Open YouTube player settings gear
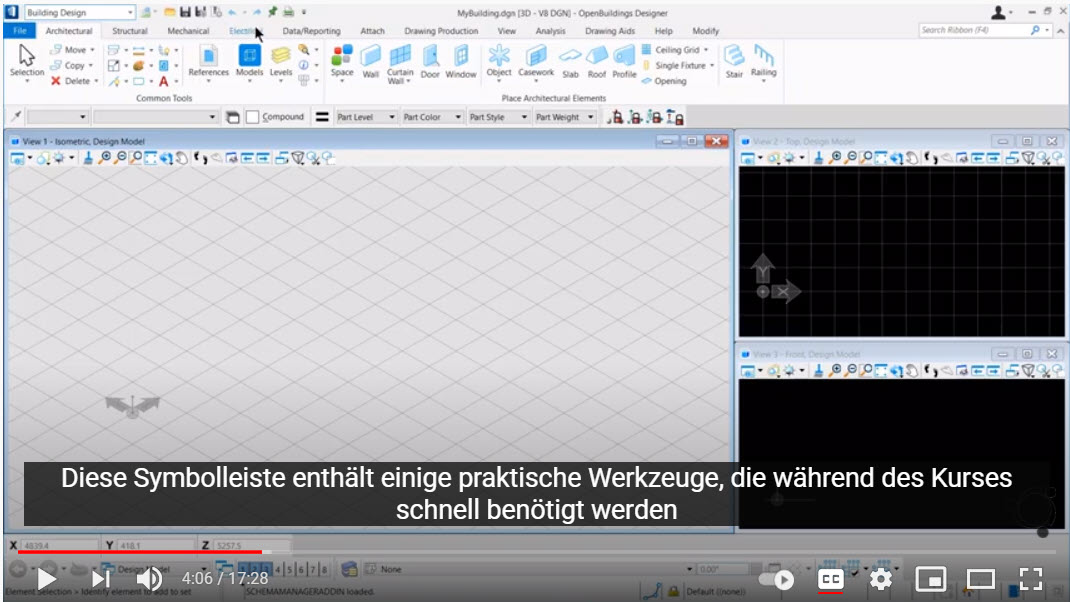Screen dimensions: 1070x602 point(880,579)
